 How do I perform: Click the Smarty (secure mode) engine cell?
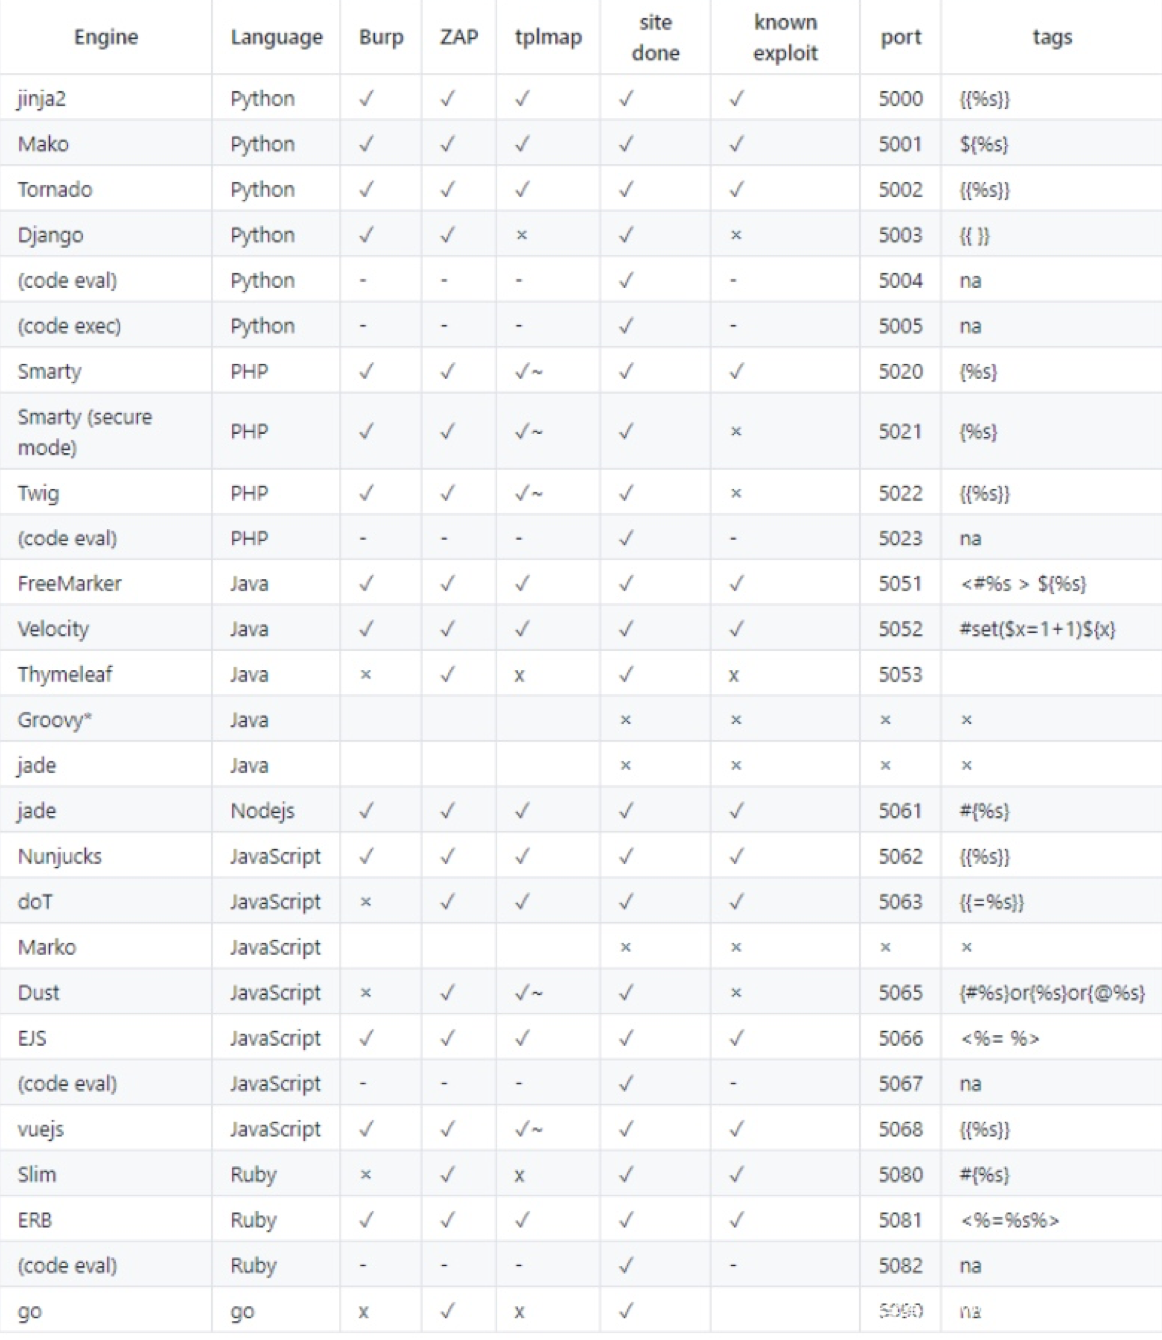click(x=84, y=432)
